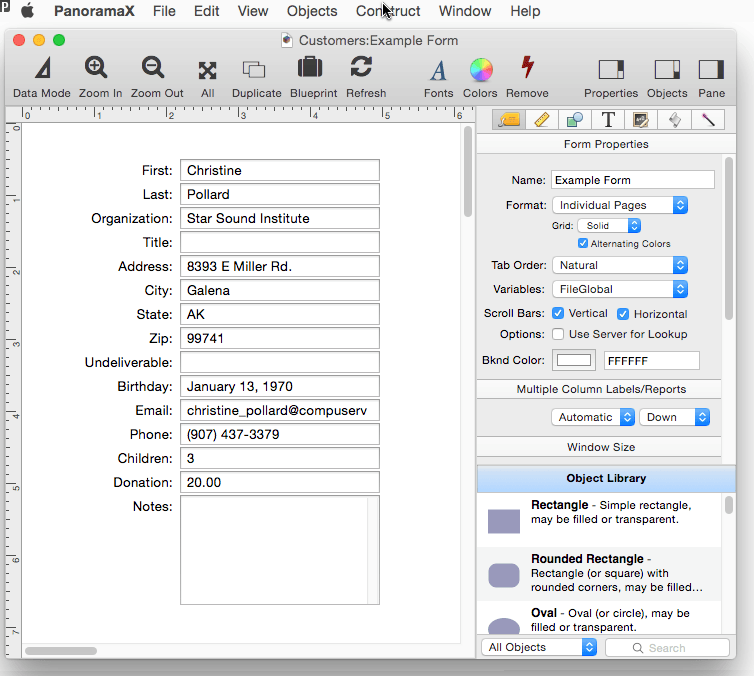Image resolution: width=754 pixels, height=676 pixels.
Task: Enable Use Server for Lookup
Action: tap(558, 334)
